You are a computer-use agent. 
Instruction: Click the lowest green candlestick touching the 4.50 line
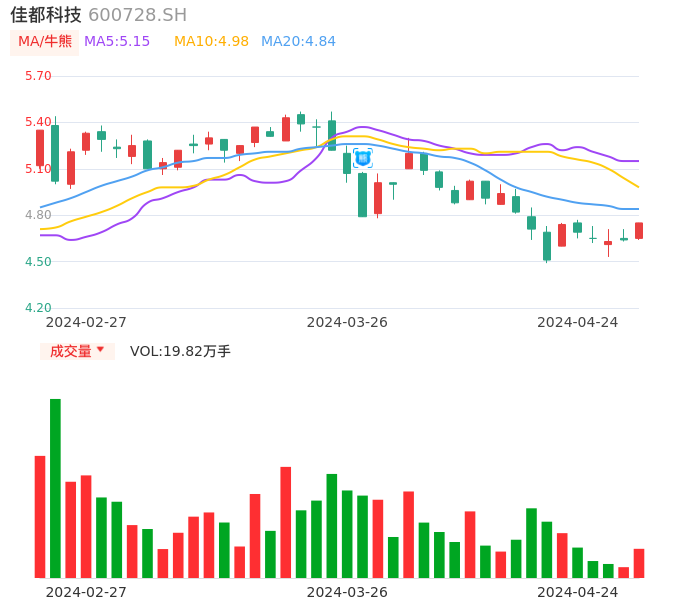pos(547,246)
